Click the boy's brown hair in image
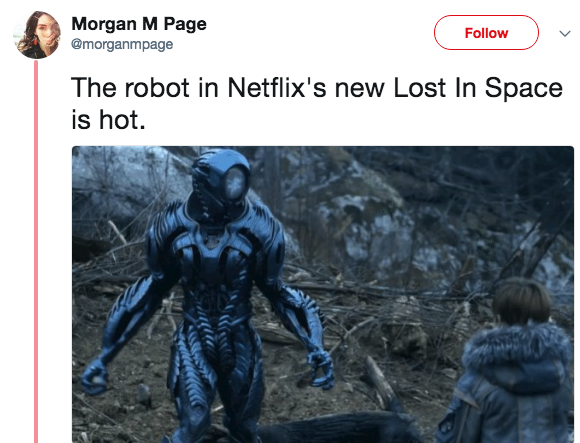Image resolution: width=580 pixels, height=443 pixels. click(522, 300)
